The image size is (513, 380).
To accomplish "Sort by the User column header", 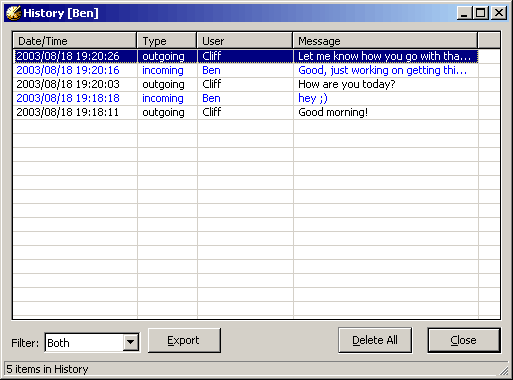I will tap(245, 41).
